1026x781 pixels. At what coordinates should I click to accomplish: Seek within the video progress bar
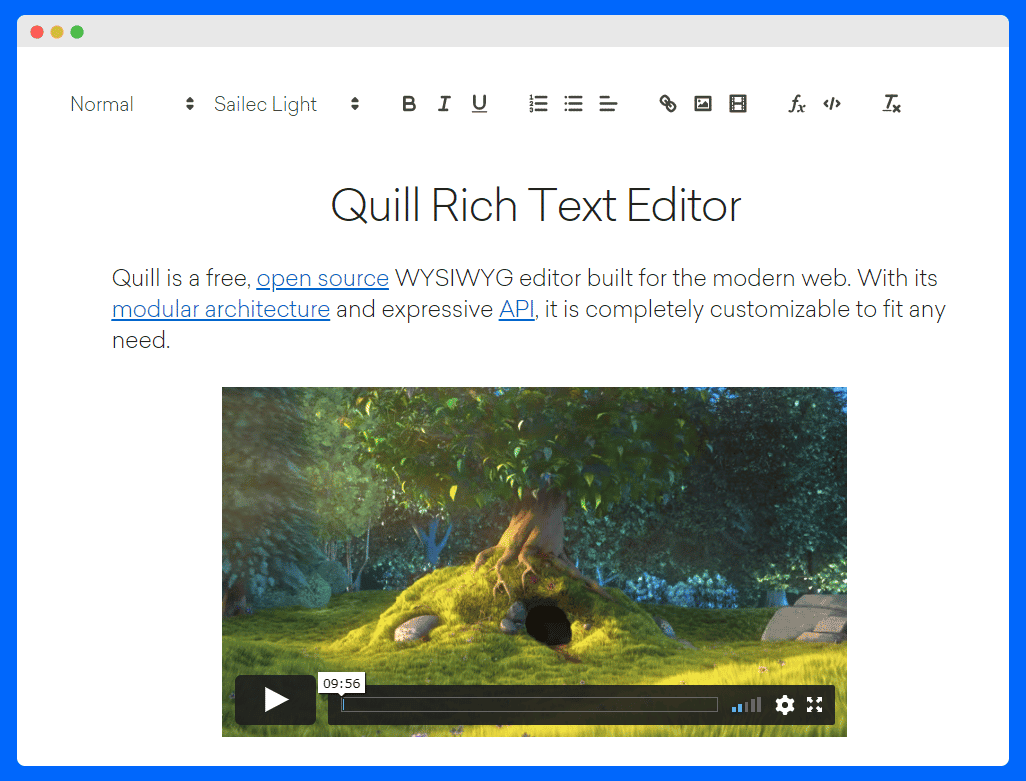[x=529, y=704]
